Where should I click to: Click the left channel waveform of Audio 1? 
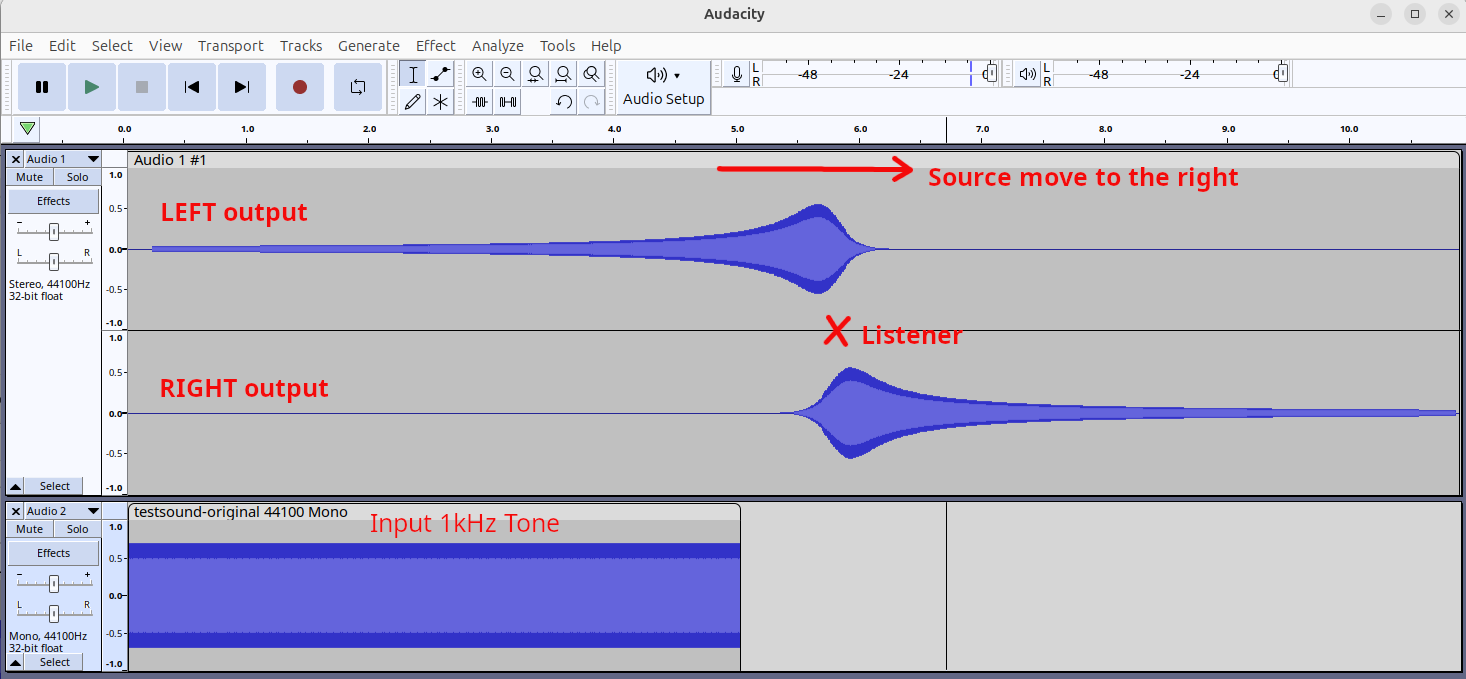(x=793, y=249)
